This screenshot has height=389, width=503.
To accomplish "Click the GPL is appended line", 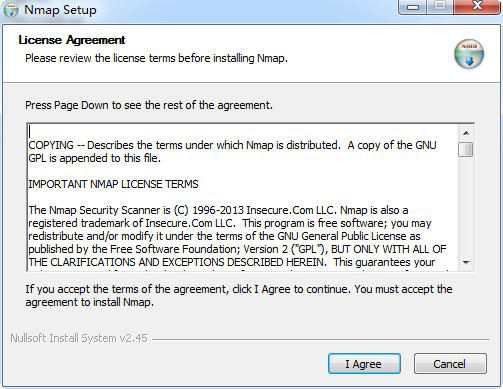I will (x=95, y=158).
